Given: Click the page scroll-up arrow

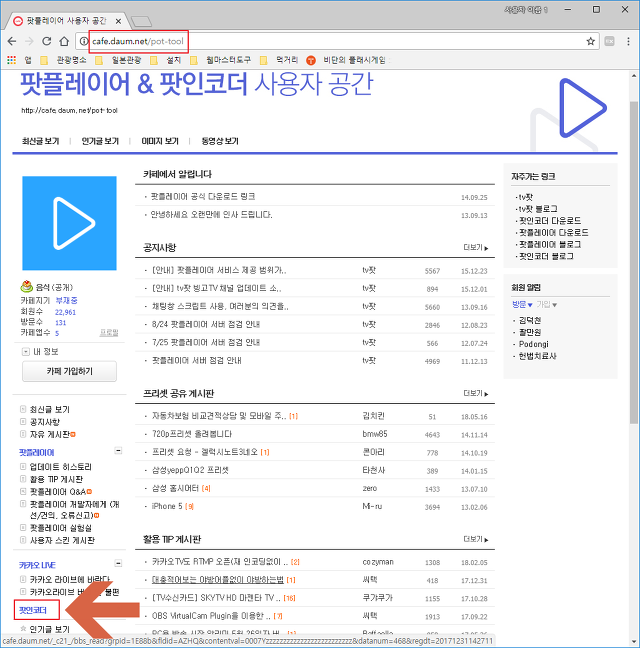Looking at the screenshot, I should tap(634, 76).
